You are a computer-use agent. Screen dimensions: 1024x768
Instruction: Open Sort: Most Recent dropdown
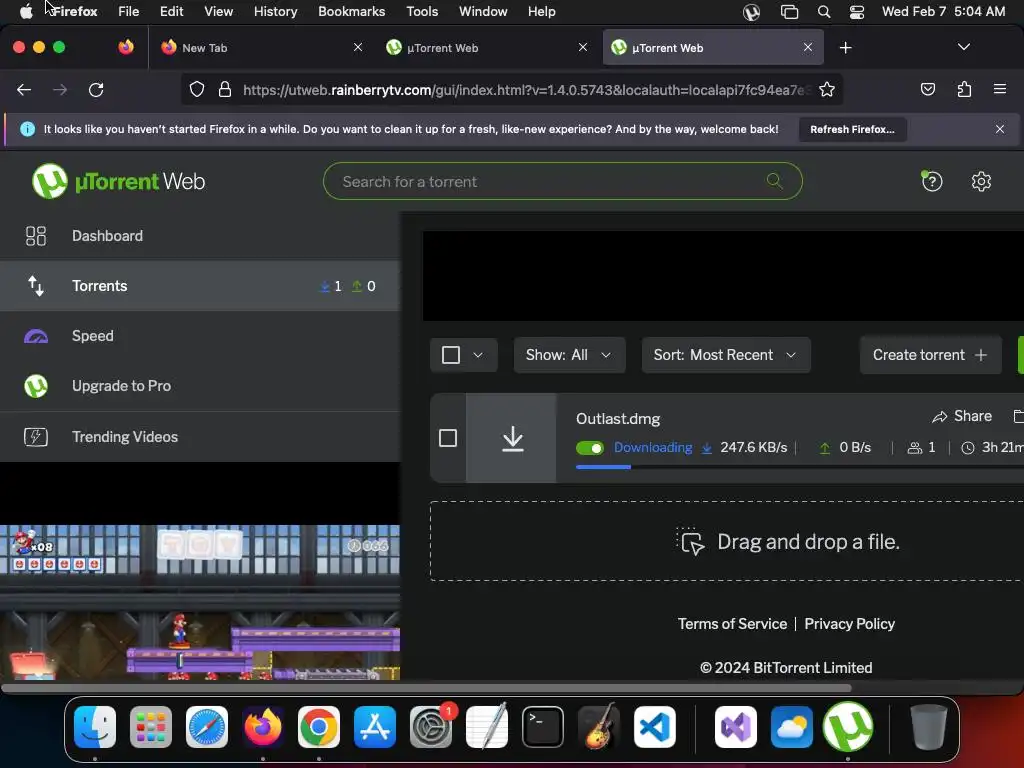726,355
